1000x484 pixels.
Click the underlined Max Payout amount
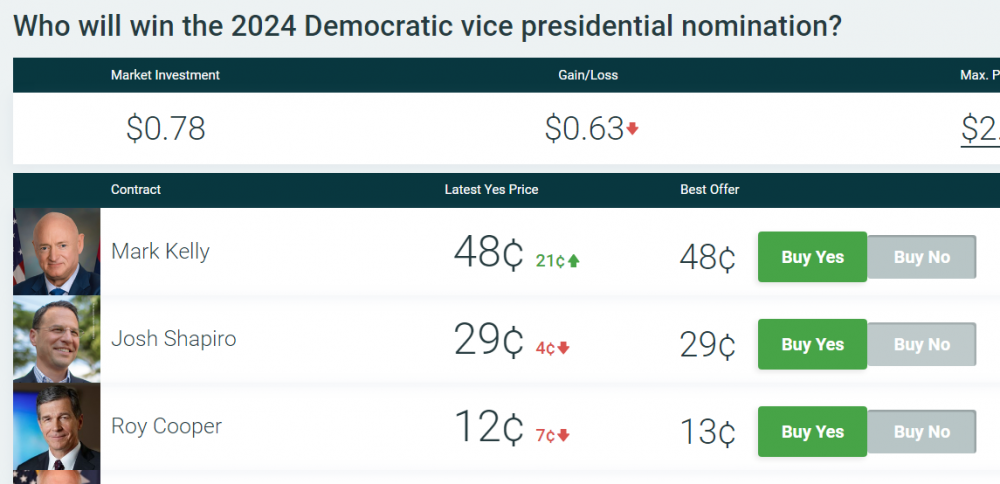pos(981,130)
